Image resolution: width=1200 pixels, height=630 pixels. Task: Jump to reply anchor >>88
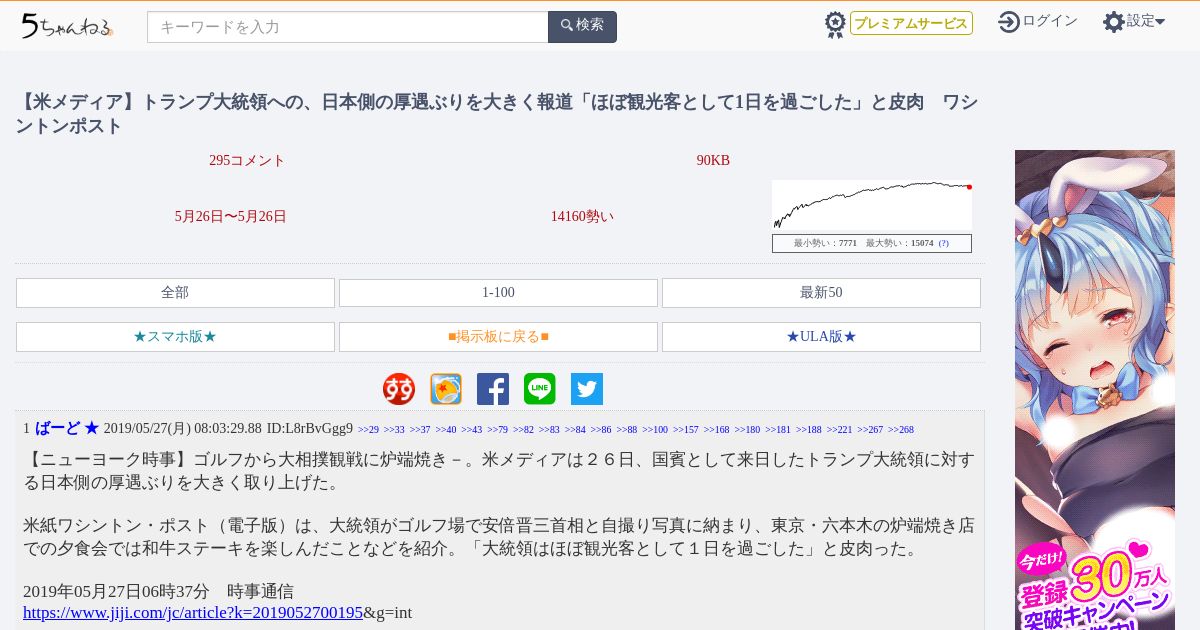pos(627,430)
